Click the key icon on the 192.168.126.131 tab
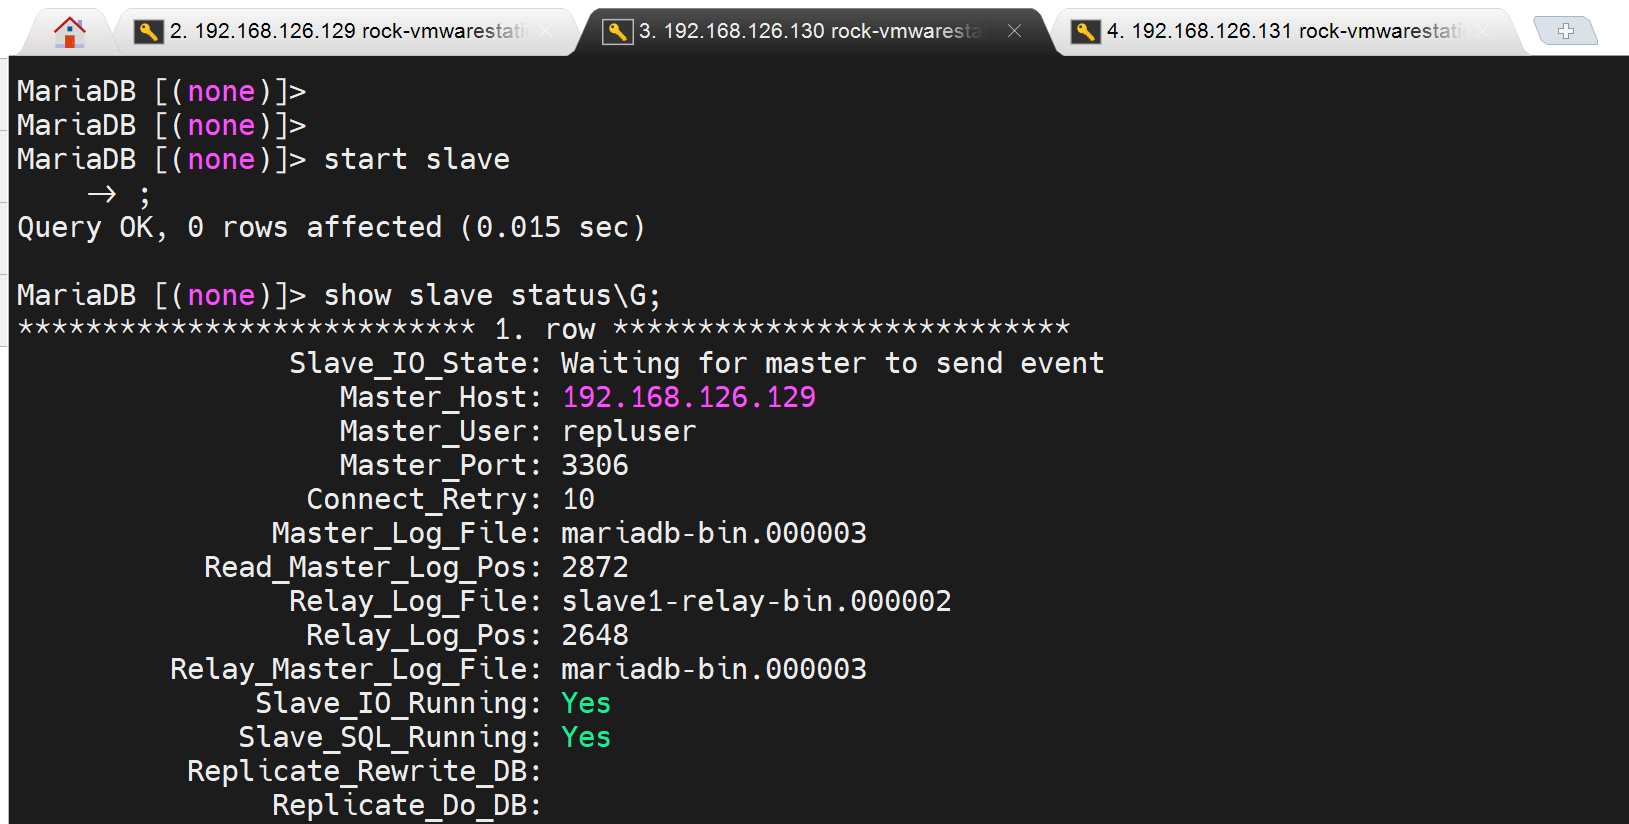This screenshot has width=1629, height=824. coord(1085,32)
